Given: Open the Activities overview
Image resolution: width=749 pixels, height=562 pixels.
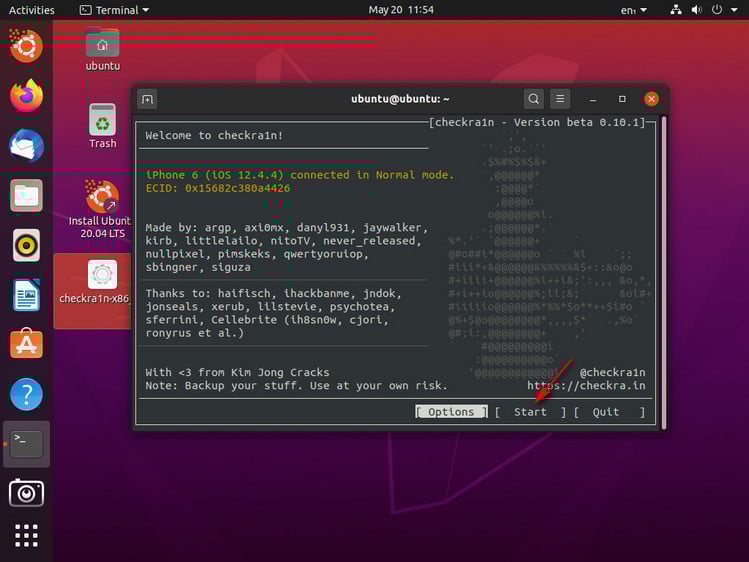Looking at the screenshot, I should [x=32, y=10].
